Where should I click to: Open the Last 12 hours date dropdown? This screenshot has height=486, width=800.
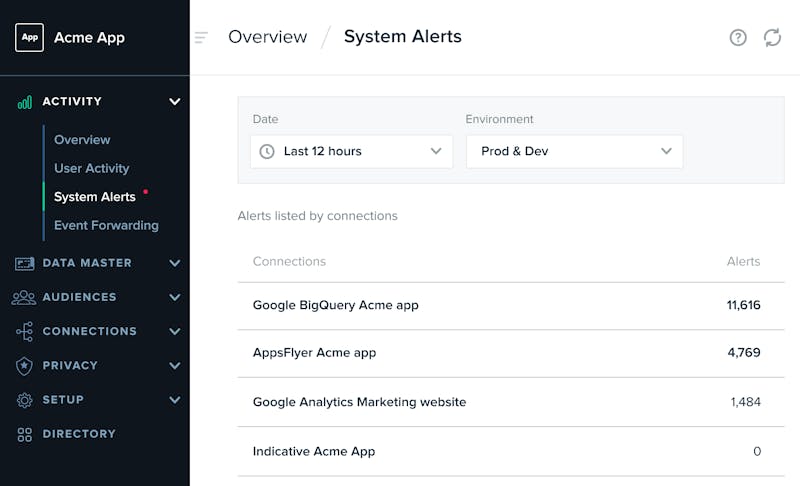(x=351, y=151)
